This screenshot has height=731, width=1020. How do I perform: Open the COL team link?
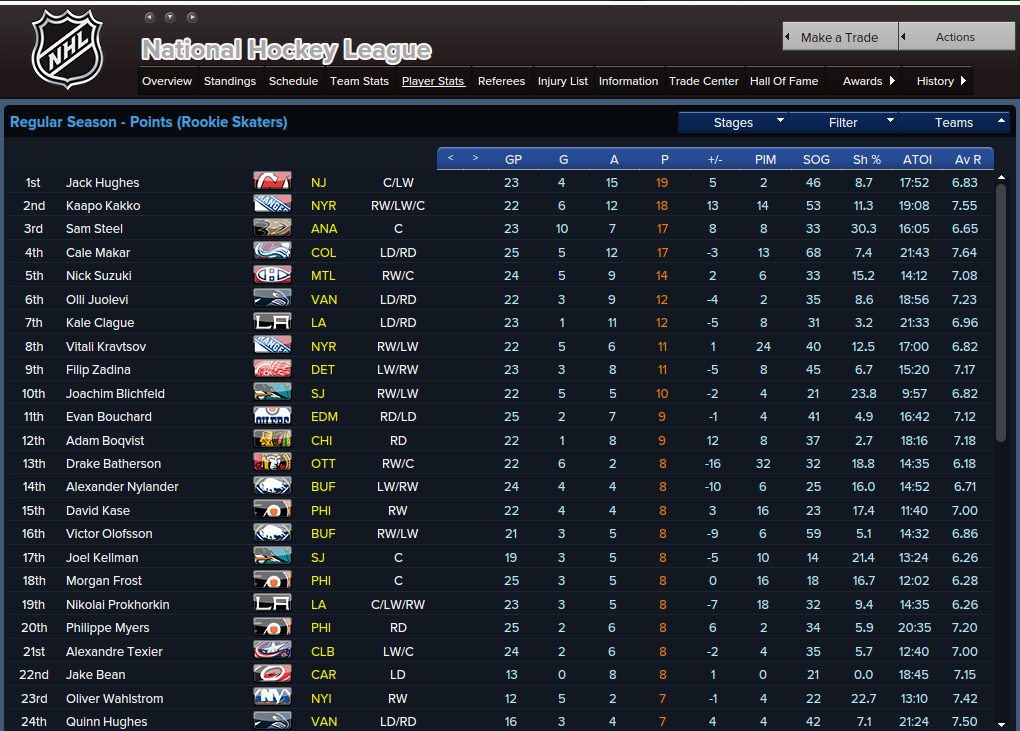coord(323,252)
